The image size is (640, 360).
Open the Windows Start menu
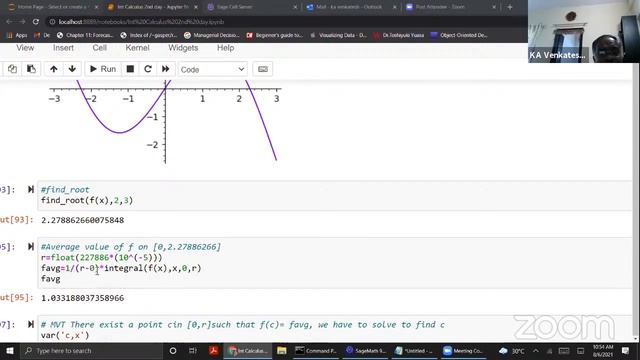9,351
